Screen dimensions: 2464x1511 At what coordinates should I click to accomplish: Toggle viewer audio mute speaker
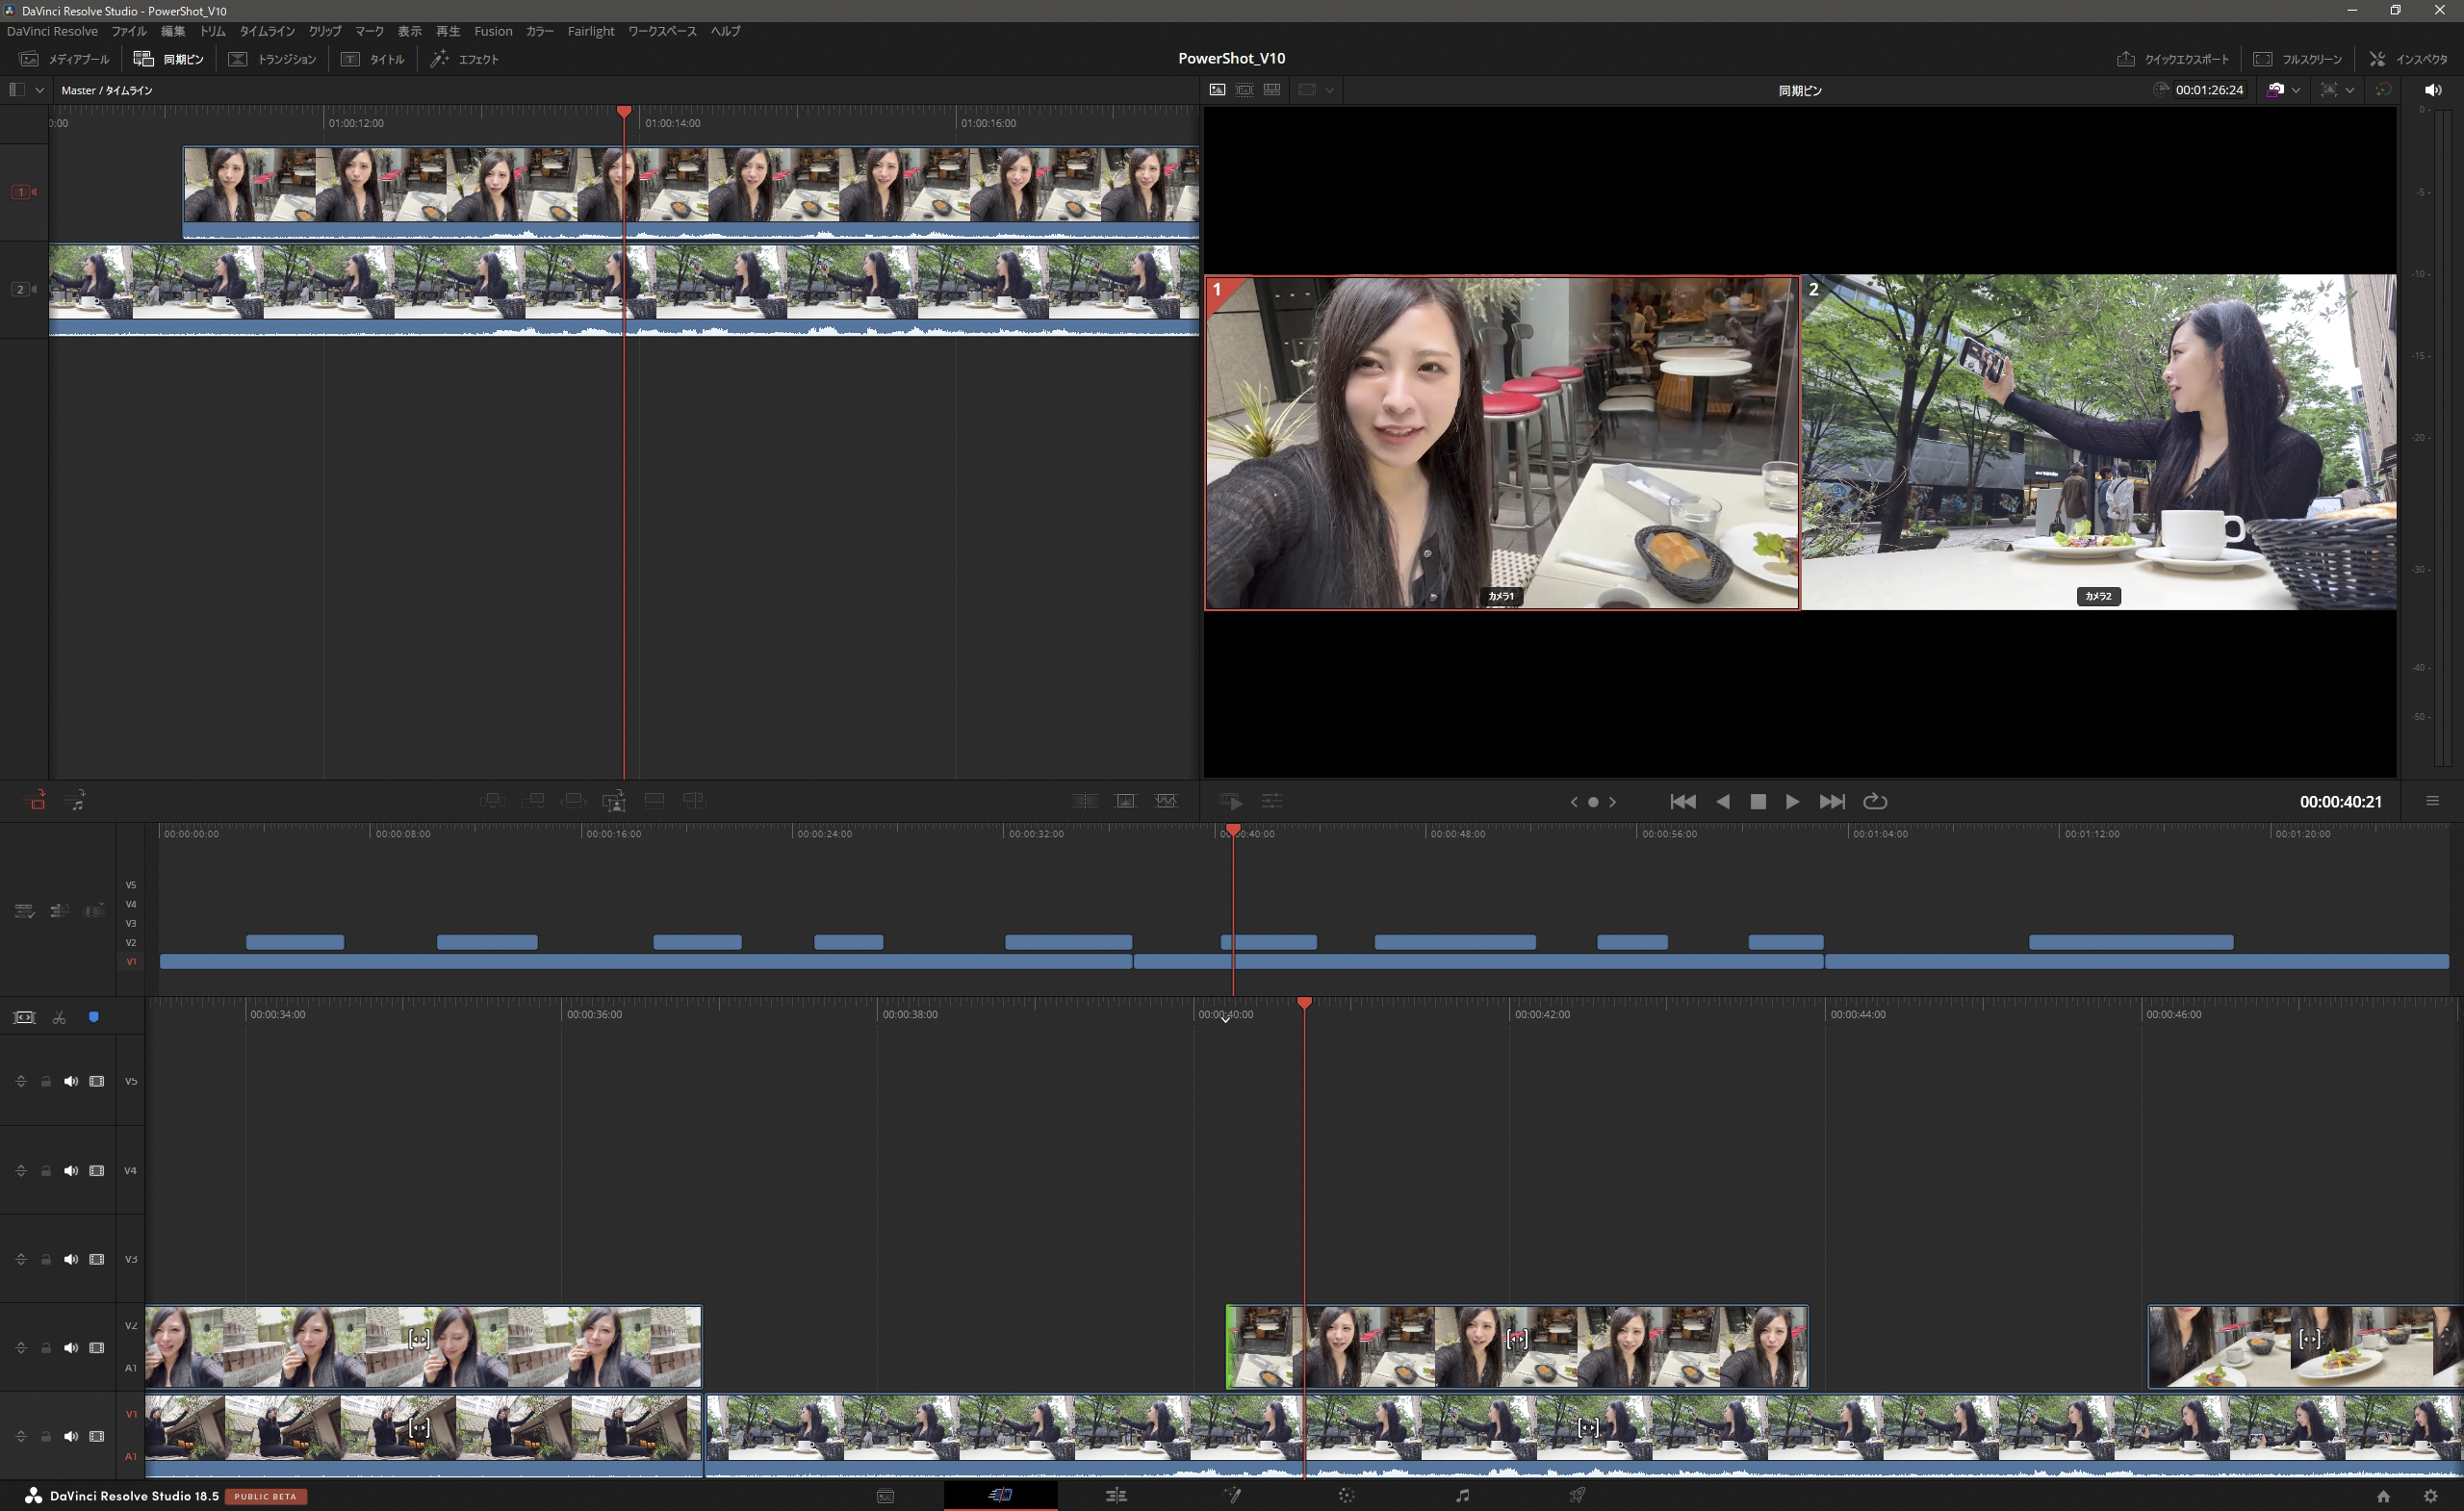click(2432, 90)
